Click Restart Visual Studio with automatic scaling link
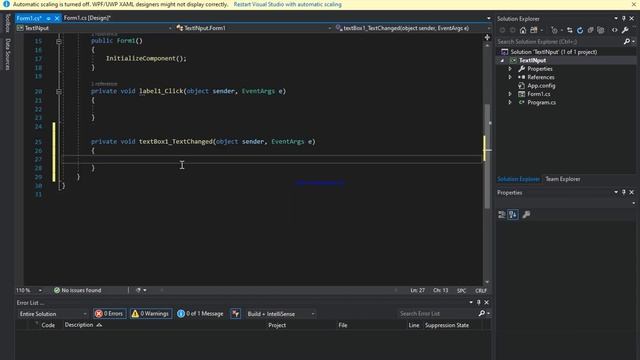 288,4
